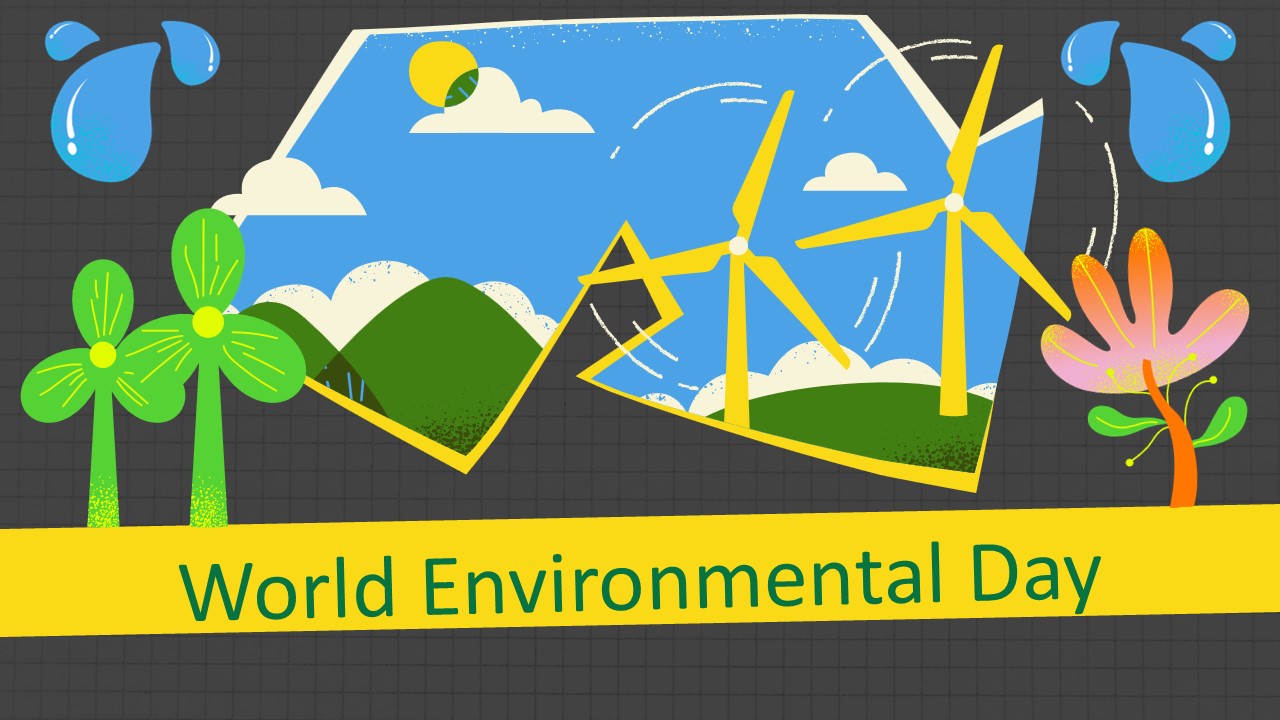Click the yellow sun in the sky
Viewport: 1280px width, 720px height.
click(435, 72)
